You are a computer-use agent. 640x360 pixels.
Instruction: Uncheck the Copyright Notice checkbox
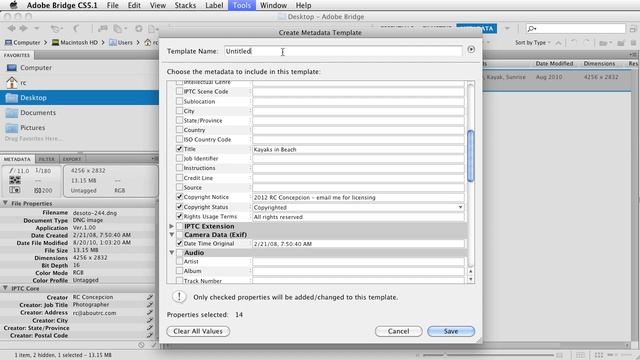(179, 197)
